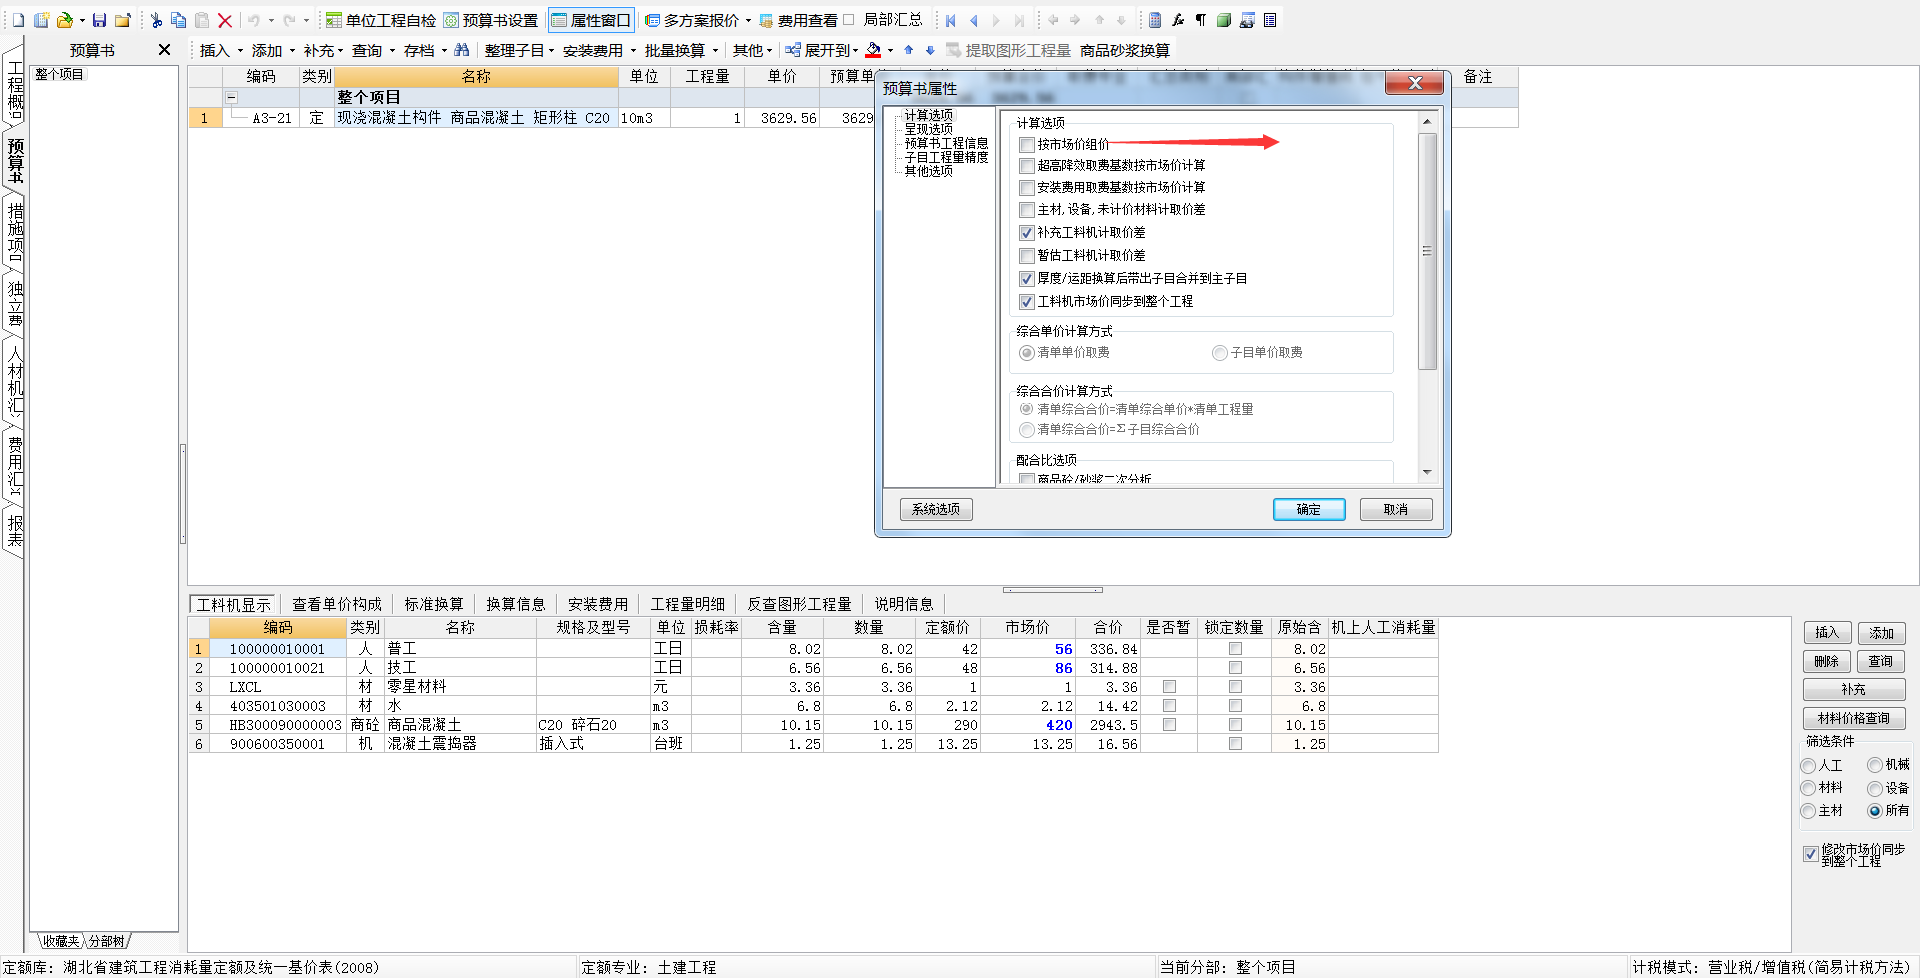The height and width of the screenshot is (978, 1920).
Task: Switch to 查看单价构成 tab
Action: point(337,604)
